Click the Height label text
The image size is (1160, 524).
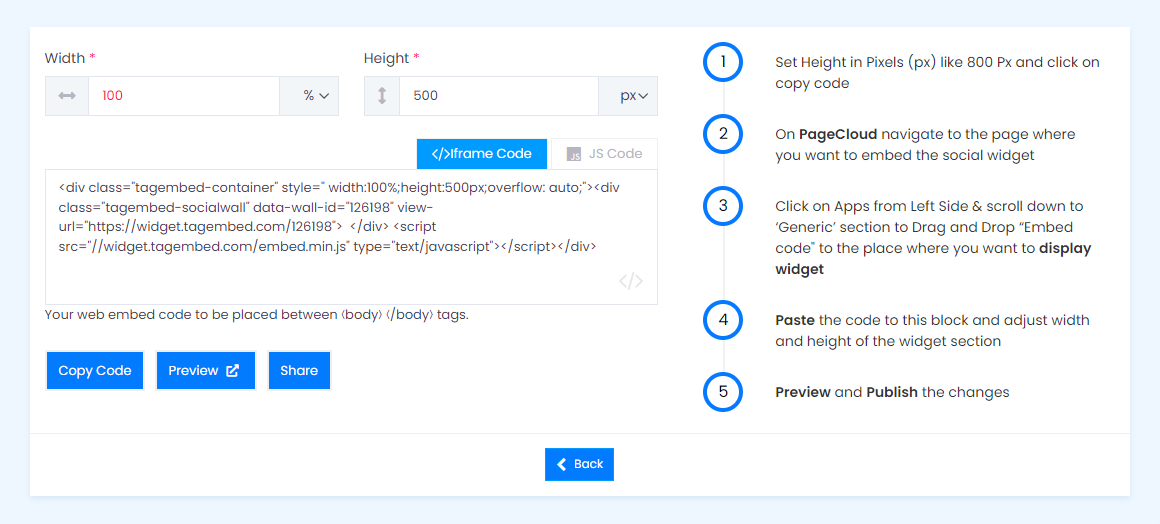[386, 58]
